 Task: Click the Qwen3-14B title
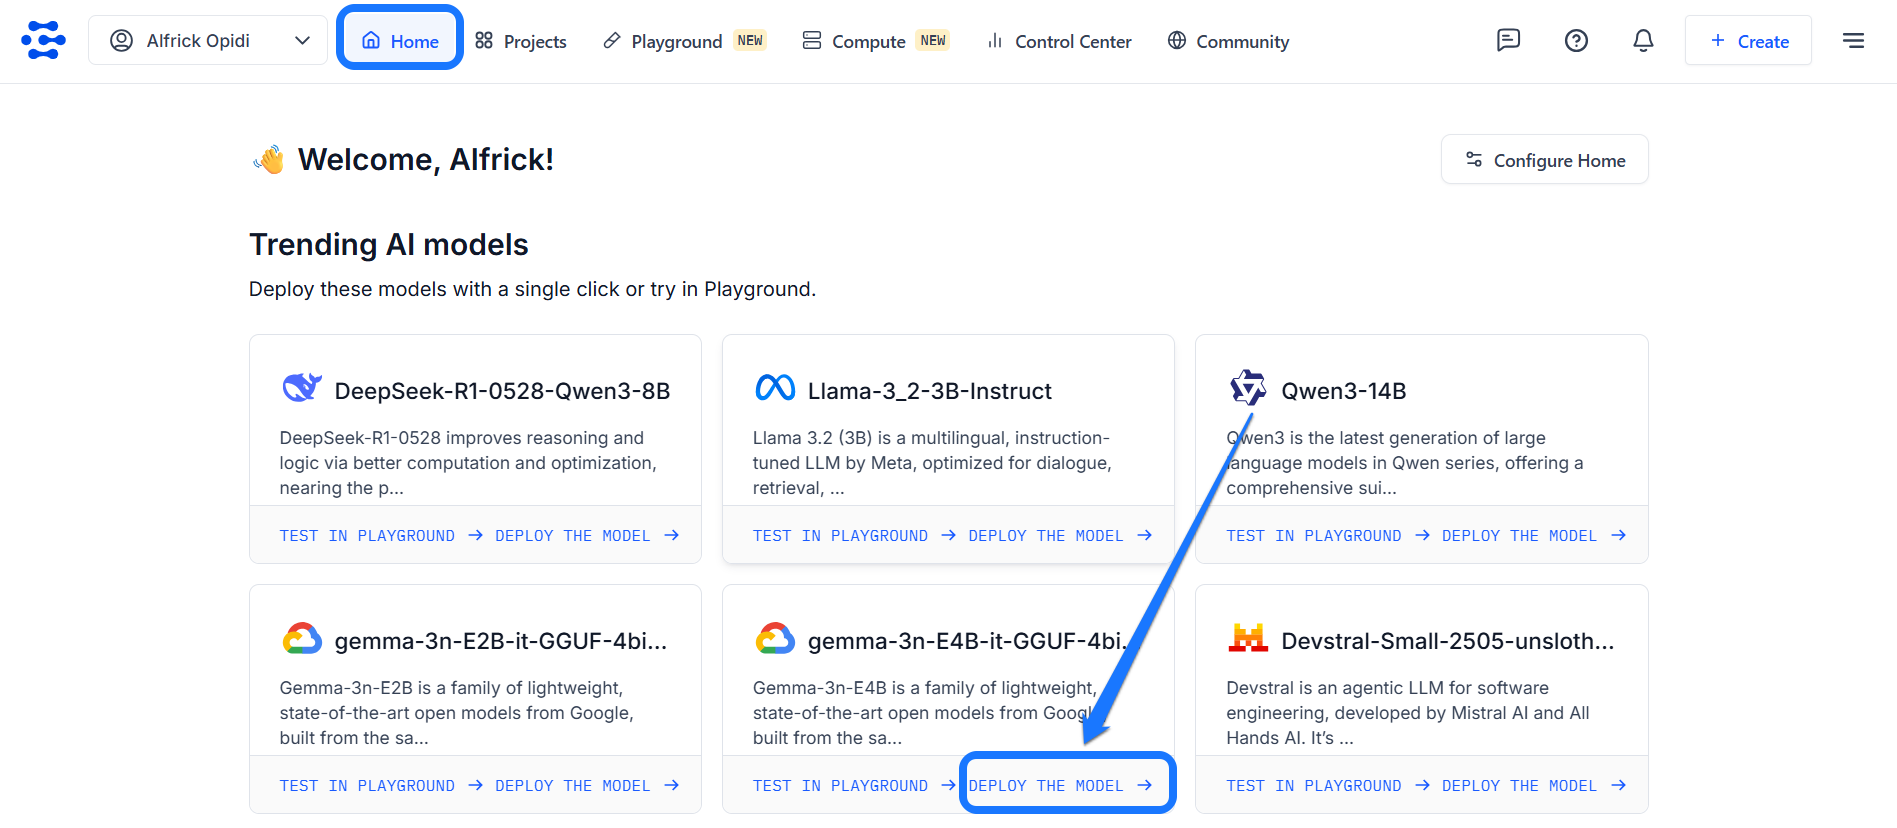coord(1344,391)
